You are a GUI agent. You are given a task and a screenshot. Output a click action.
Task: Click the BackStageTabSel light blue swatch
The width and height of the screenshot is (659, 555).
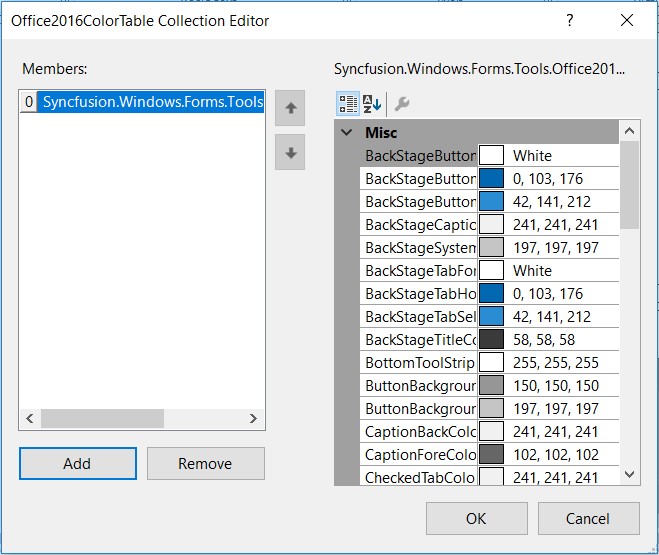tap(491, 316)
